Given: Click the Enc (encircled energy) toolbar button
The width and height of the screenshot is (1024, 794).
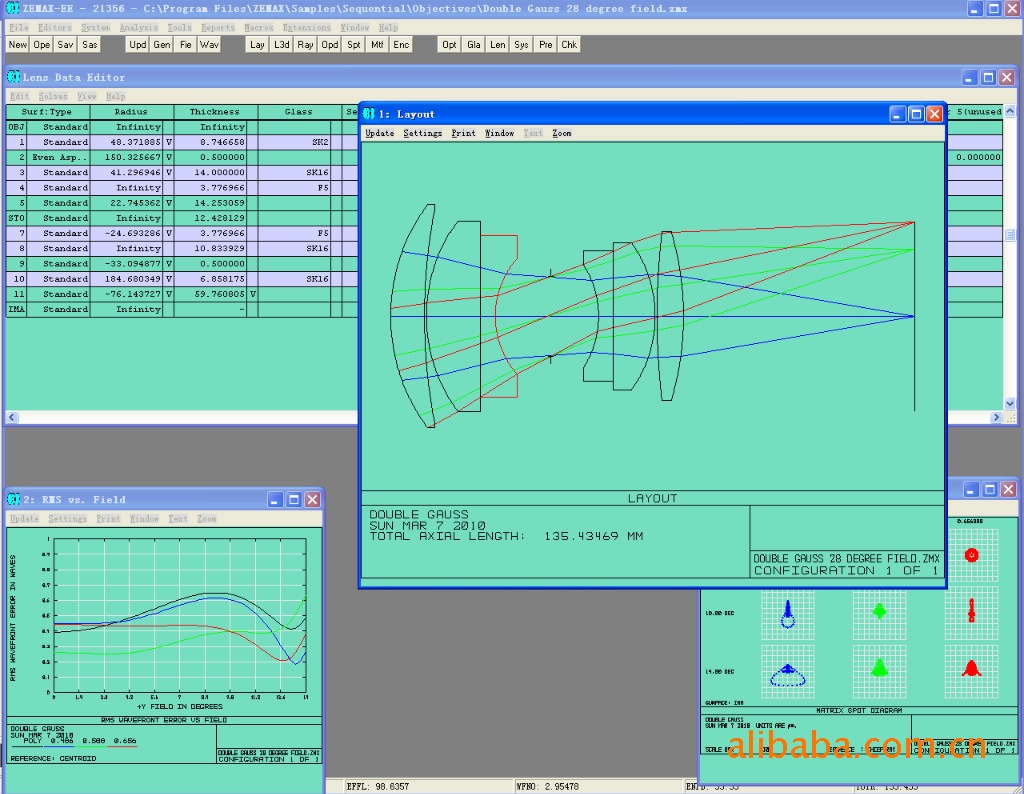Looking at the screenshot, I should coord(401,44).
